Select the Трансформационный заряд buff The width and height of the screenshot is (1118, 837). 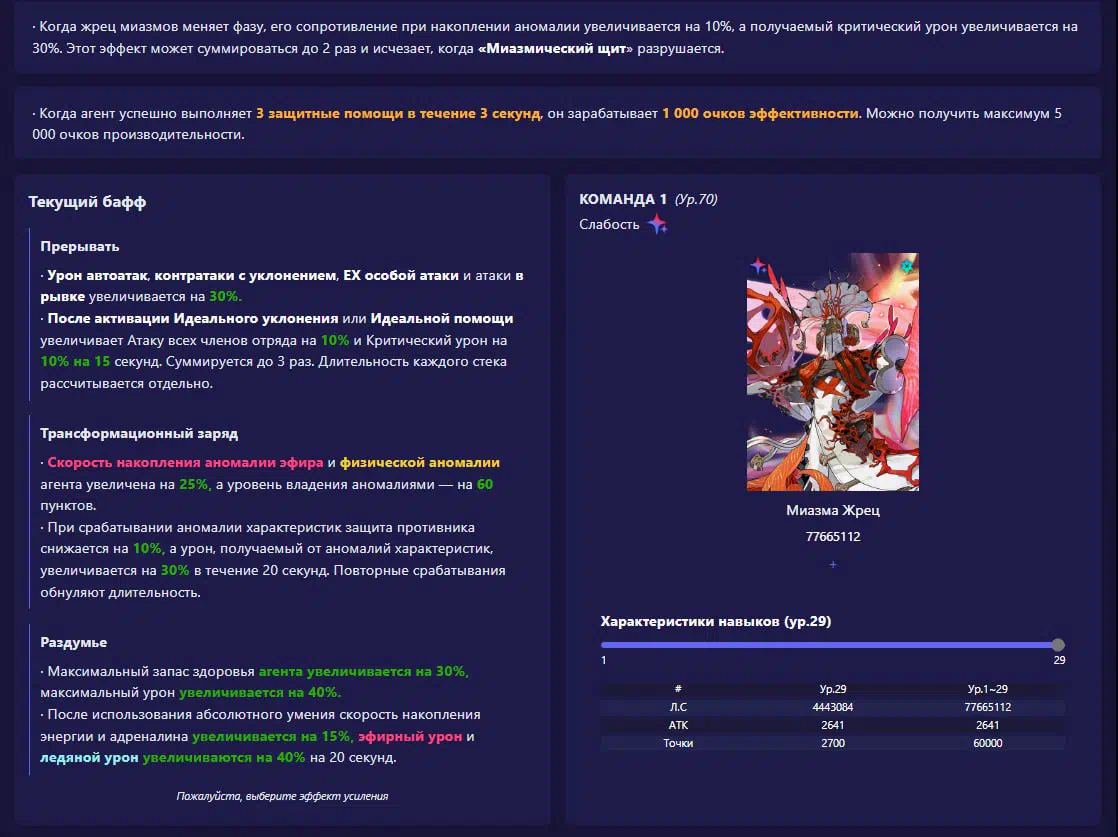point(283,512)
